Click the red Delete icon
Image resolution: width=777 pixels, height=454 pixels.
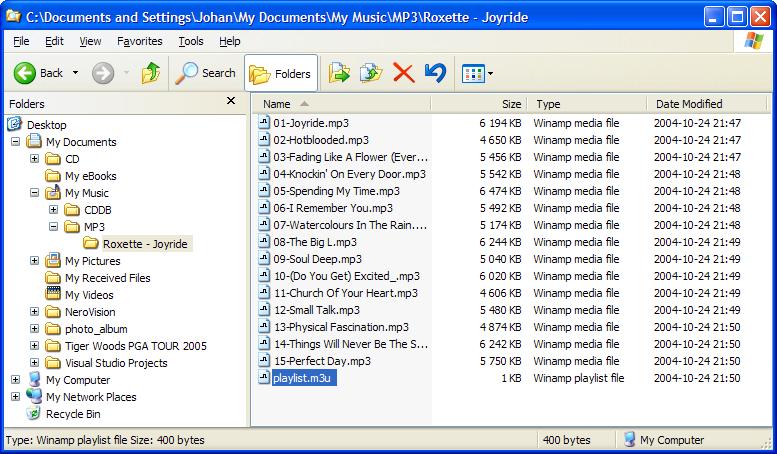(403, 73)
